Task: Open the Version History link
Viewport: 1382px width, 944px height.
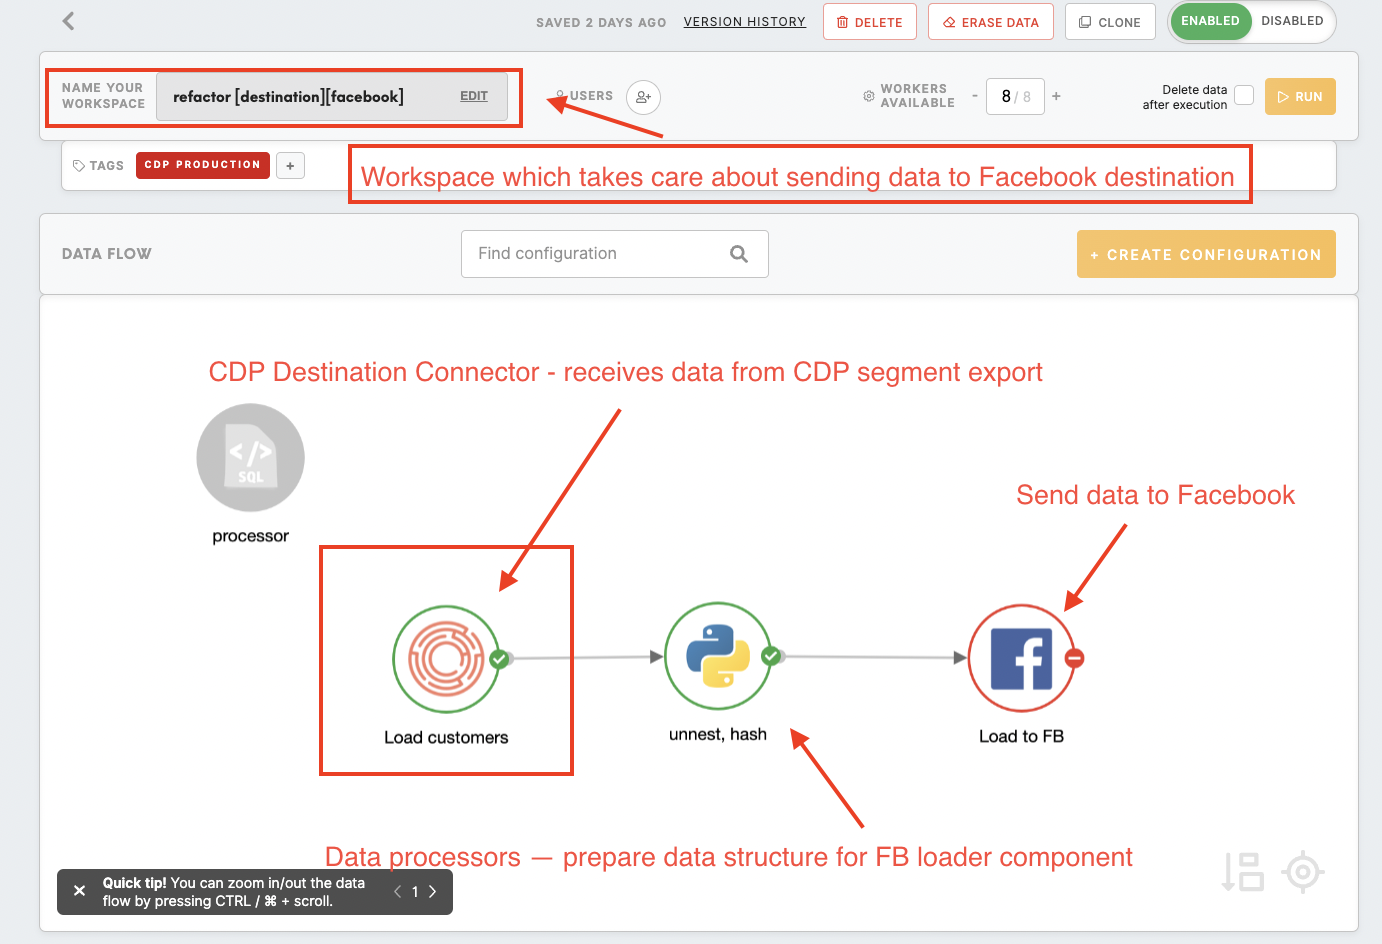Action: 744,22
